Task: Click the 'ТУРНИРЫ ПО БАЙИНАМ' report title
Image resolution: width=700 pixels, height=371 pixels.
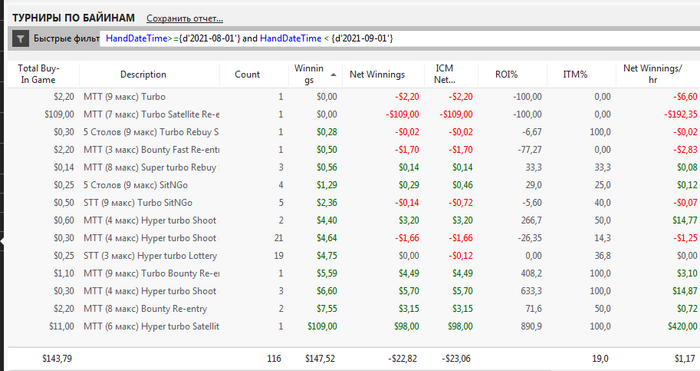Action: (x=74, y=18)
